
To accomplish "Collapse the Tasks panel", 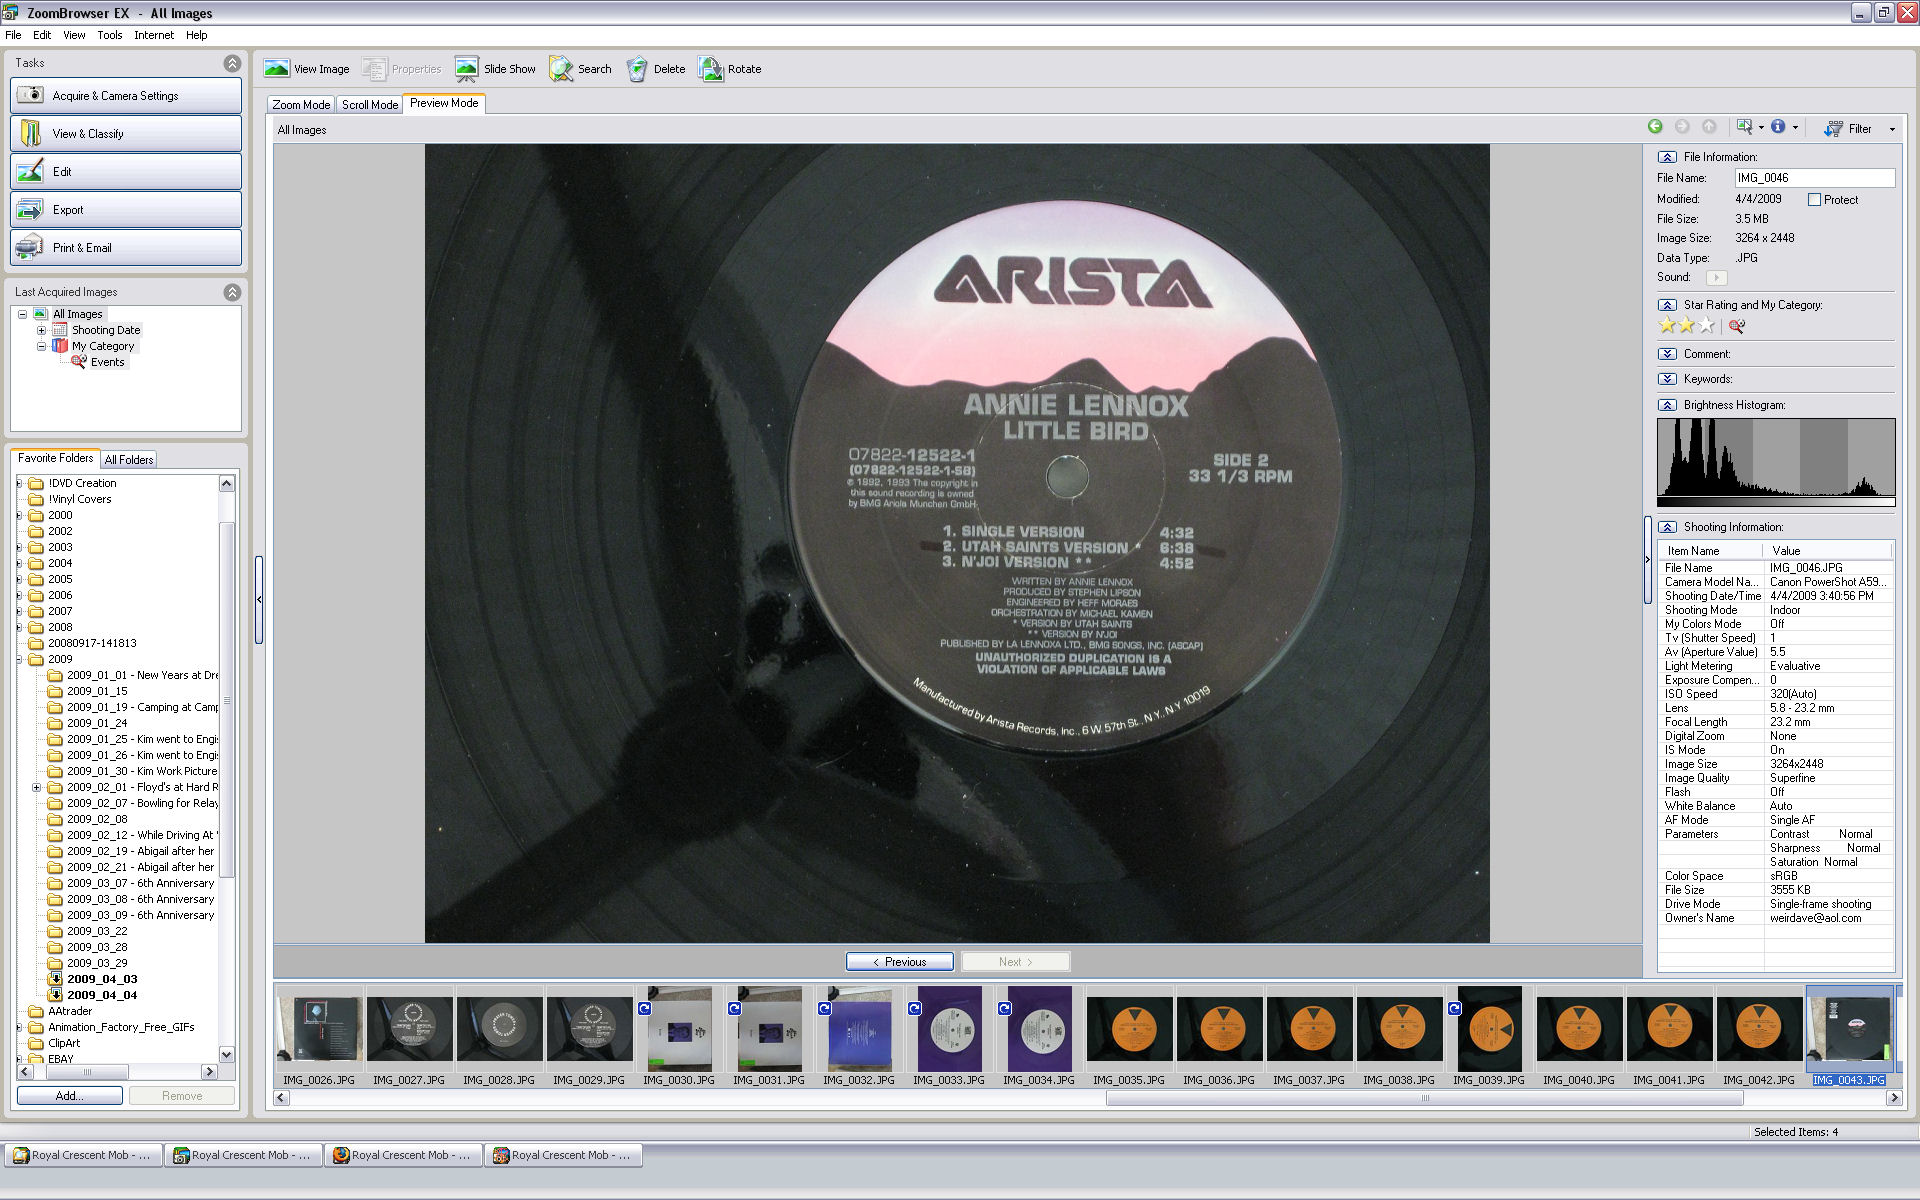I will pos(232,63).
